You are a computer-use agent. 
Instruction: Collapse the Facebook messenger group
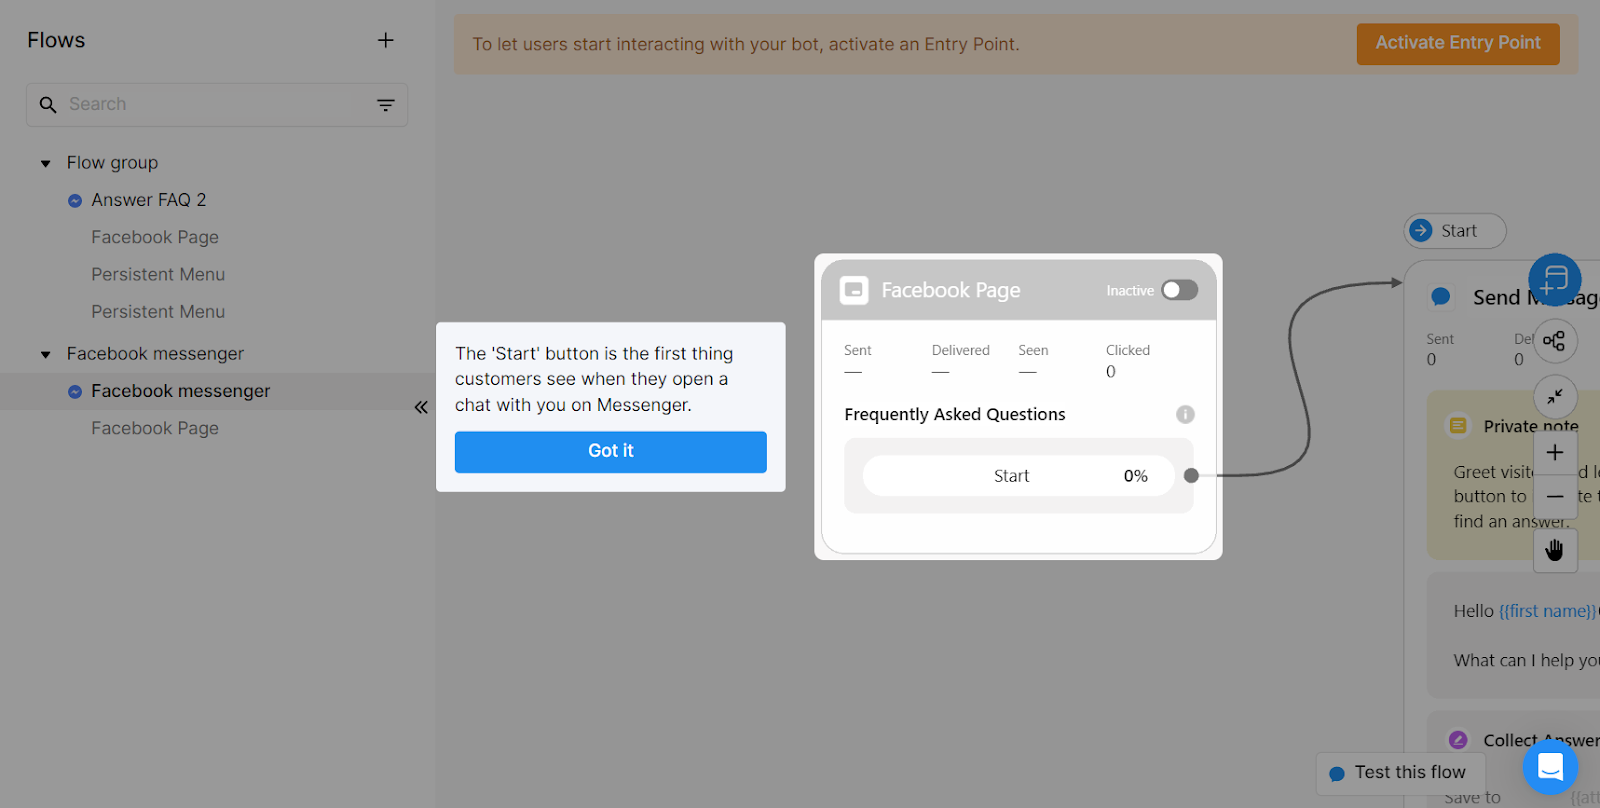point(45,354)
